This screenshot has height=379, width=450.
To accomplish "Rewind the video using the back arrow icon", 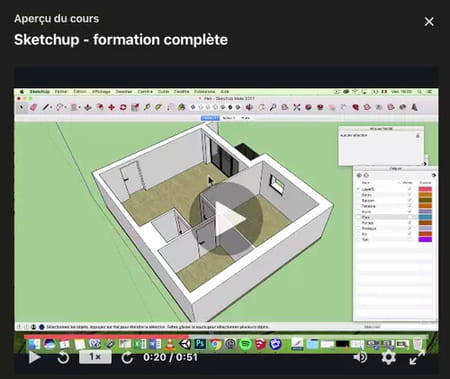I will coord(63,358).
